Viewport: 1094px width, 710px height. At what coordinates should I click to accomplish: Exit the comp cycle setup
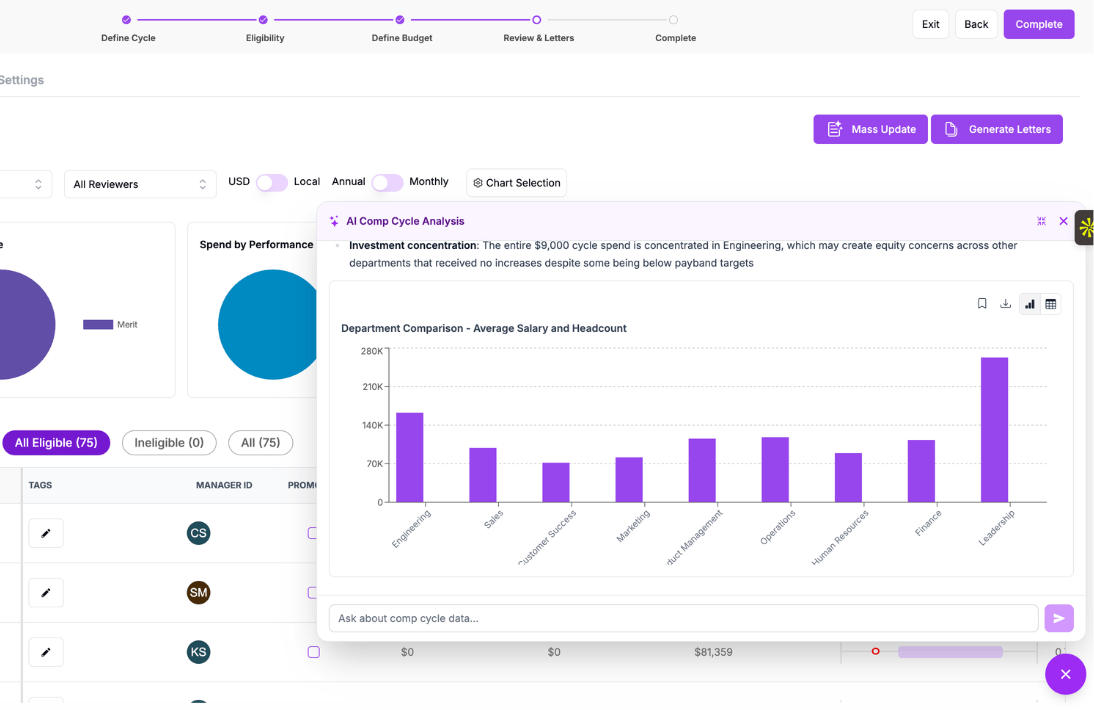click(x=930, y=23)
